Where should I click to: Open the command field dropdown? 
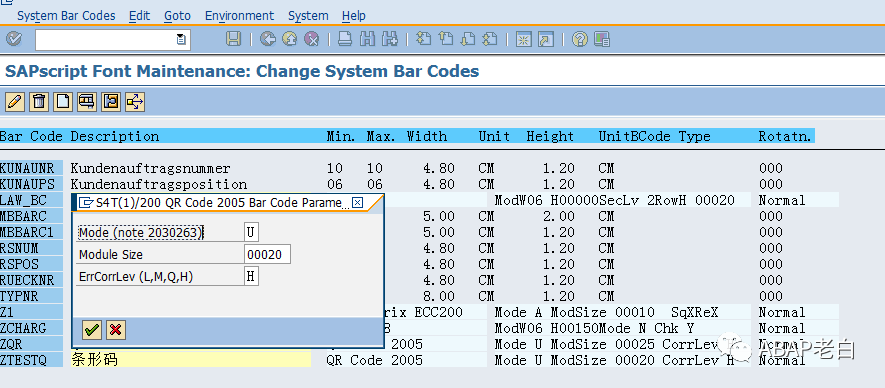click(x=181, y=40)
